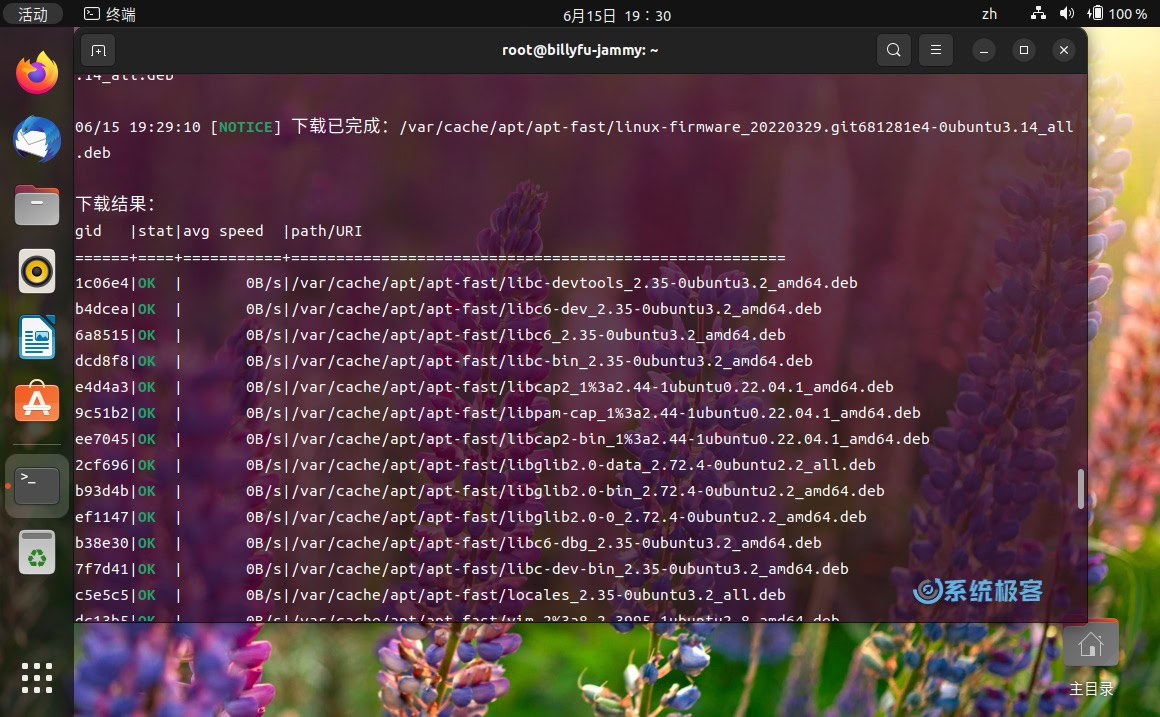Open the Files app in the dock
This screenshot has width=1160, height=717.
point(37,205)
